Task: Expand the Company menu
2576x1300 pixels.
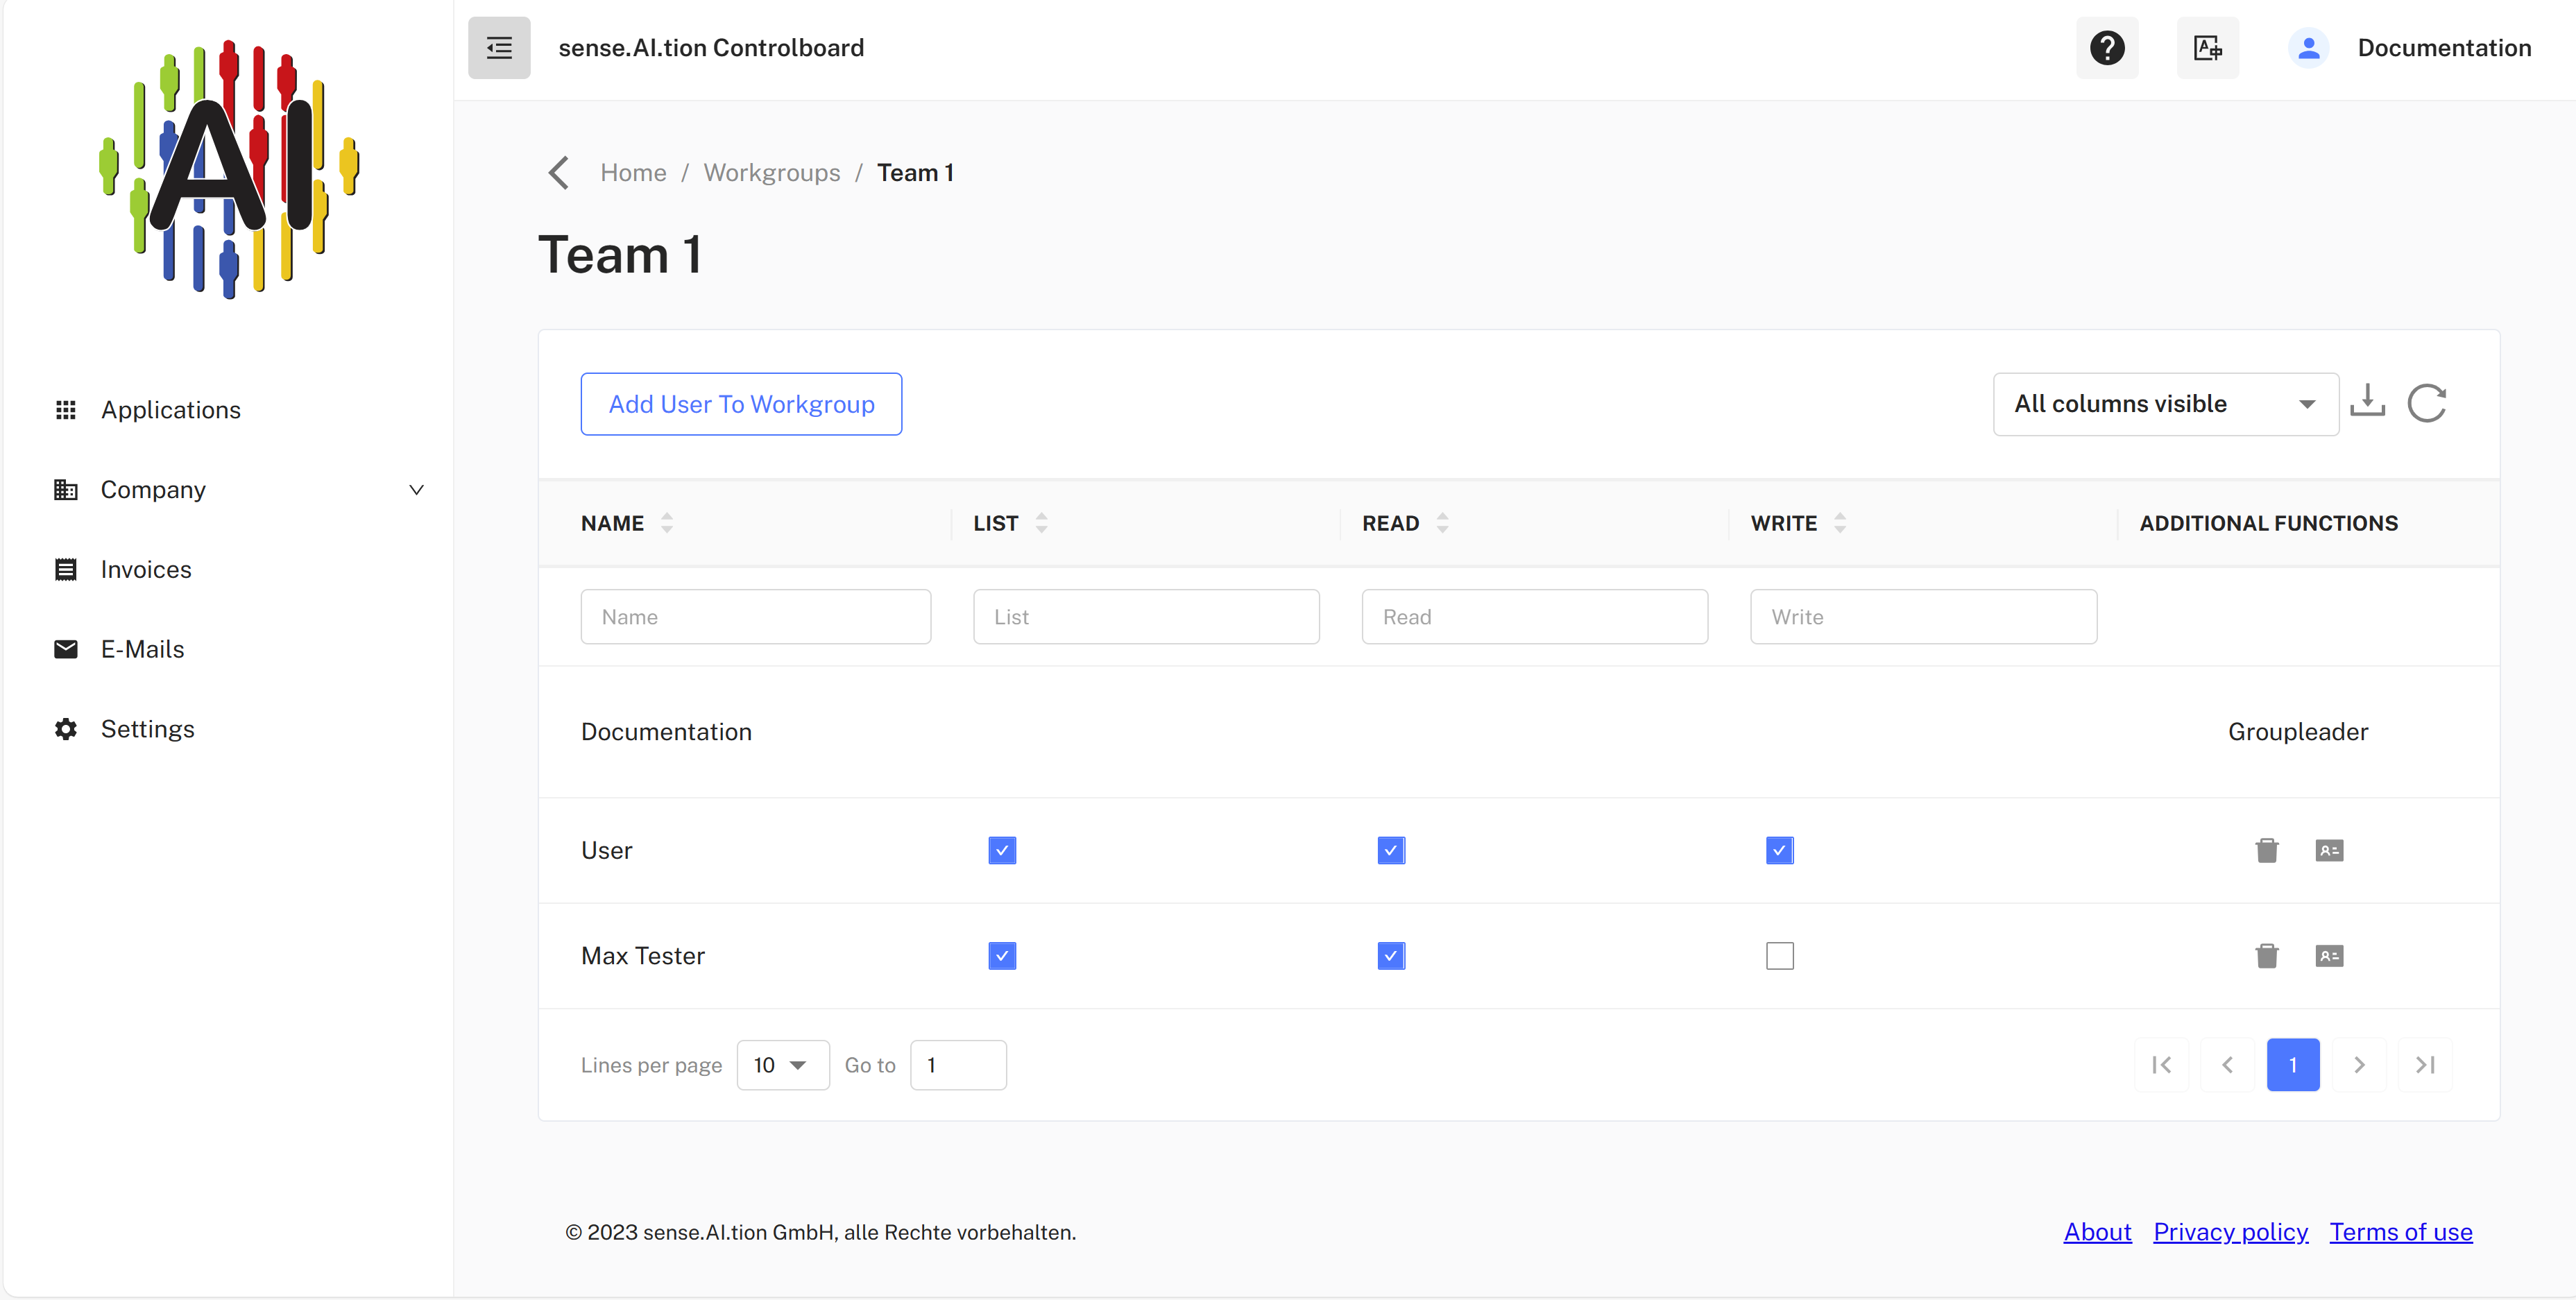Action: click(239, 490)
